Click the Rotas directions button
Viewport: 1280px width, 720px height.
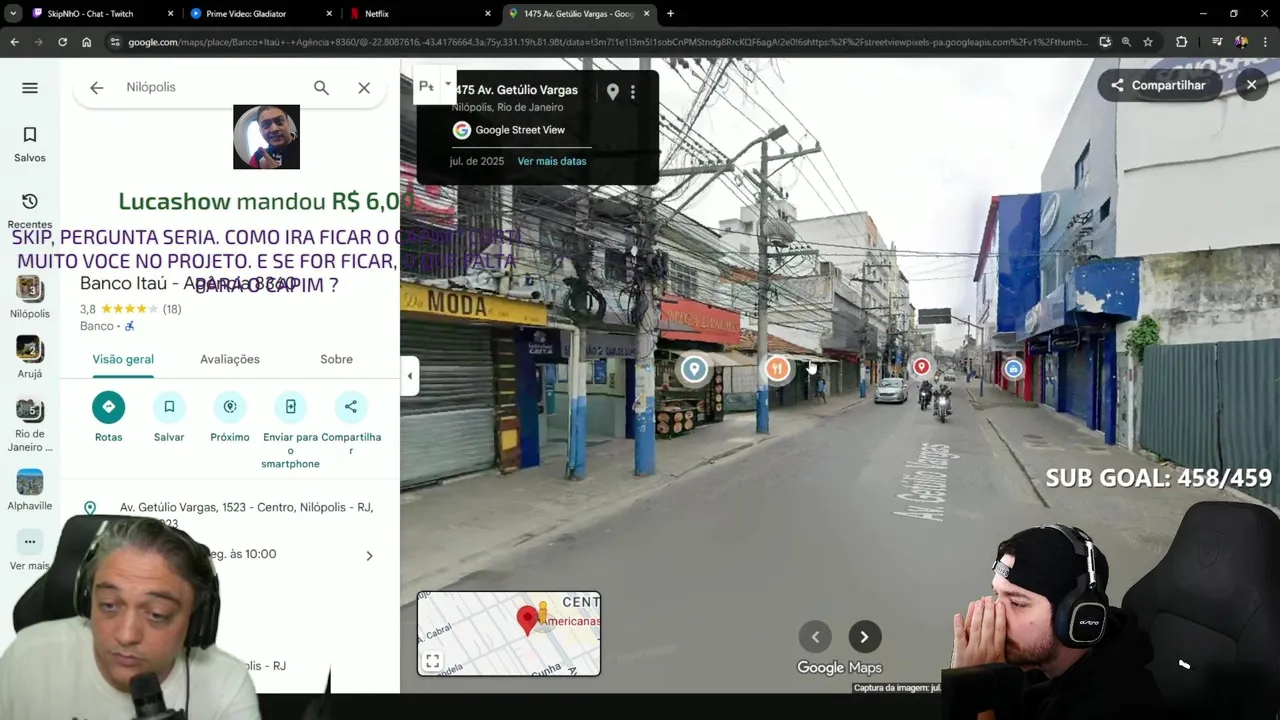coord(108,407)
